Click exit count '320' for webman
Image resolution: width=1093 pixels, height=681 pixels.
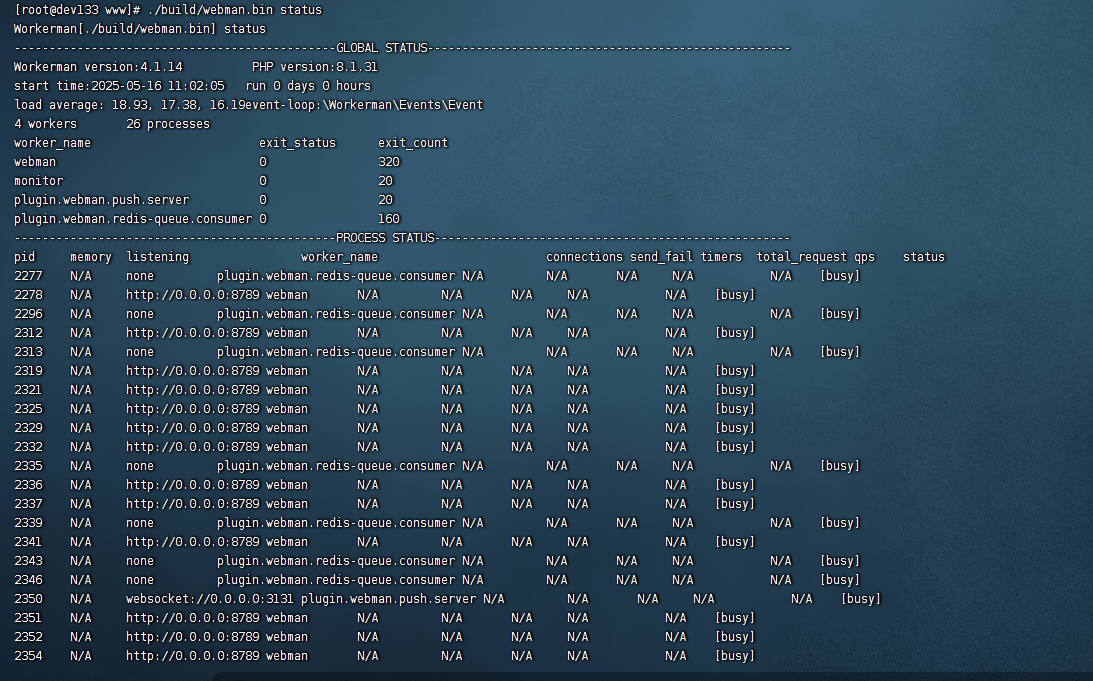pyautogui.click(x=389, y=162)
